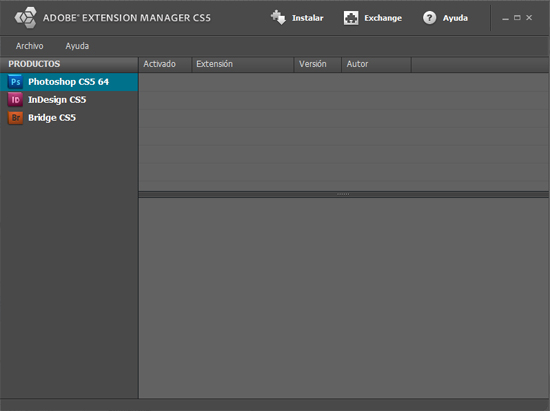This screenshot has width=550, height=411.
Task: Click the Ayuda toolbar button label
Action: [455, 18]
